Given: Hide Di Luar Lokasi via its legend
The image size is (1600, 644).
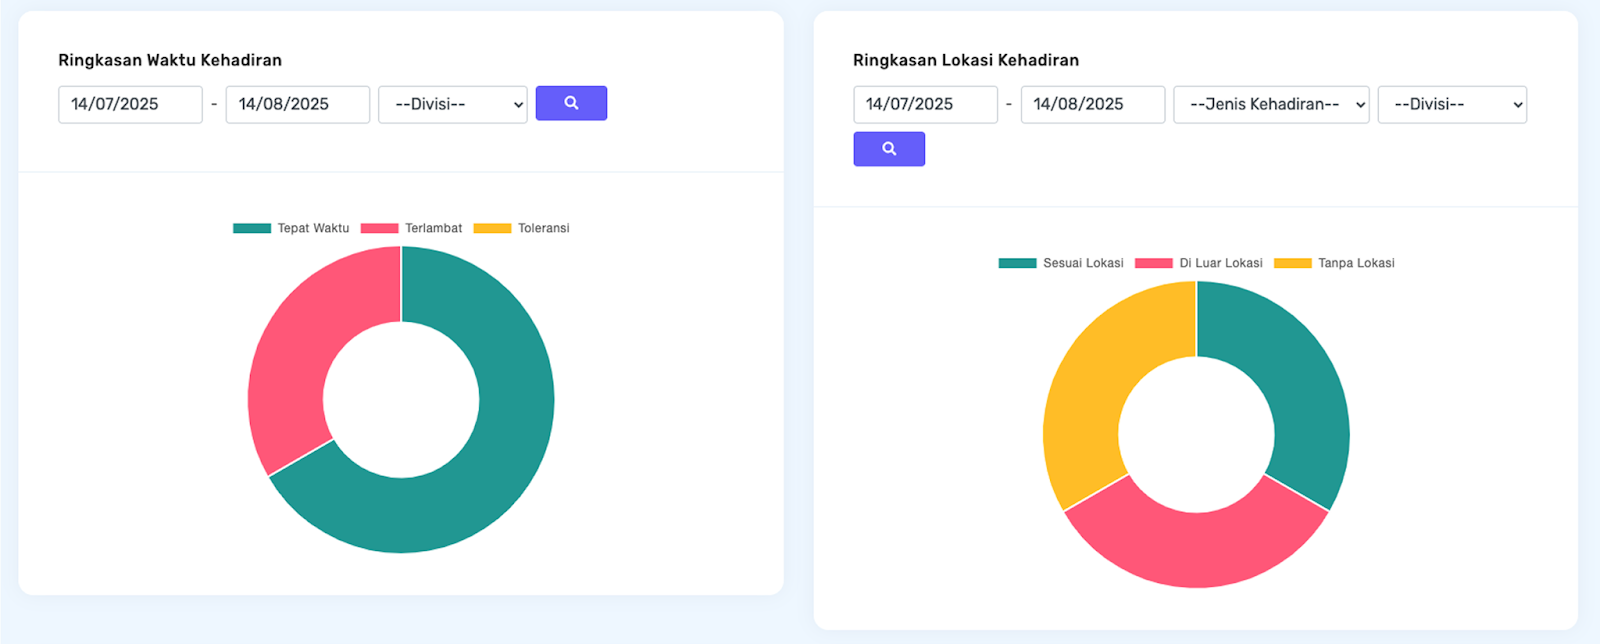Looking at the screenshot, I should 1198,263.
